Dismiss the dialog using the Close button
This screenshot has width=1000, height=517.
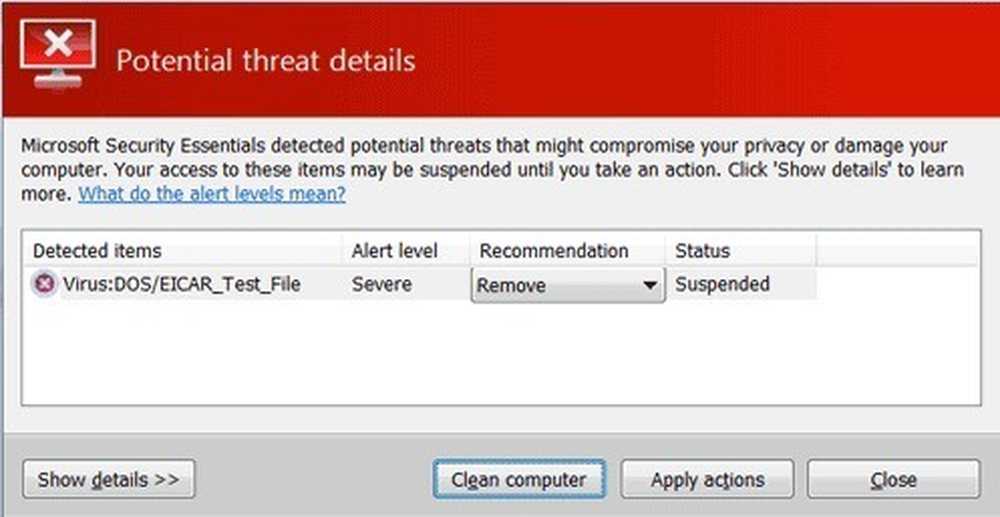(893, 479)
